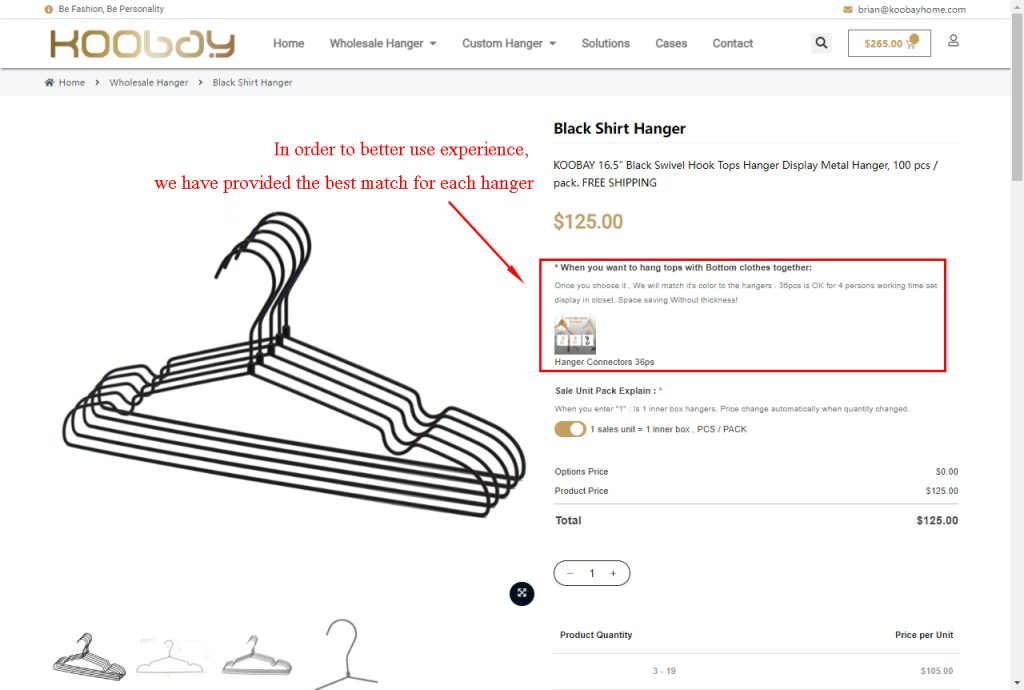Increase quantity with the plus button

click(x=613, y=573)
